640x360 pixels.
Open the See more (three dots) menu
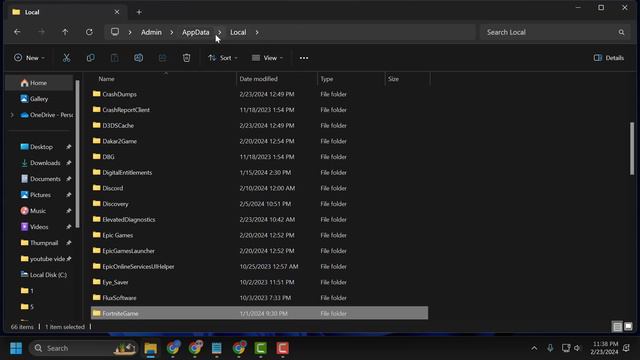point(304,58)
